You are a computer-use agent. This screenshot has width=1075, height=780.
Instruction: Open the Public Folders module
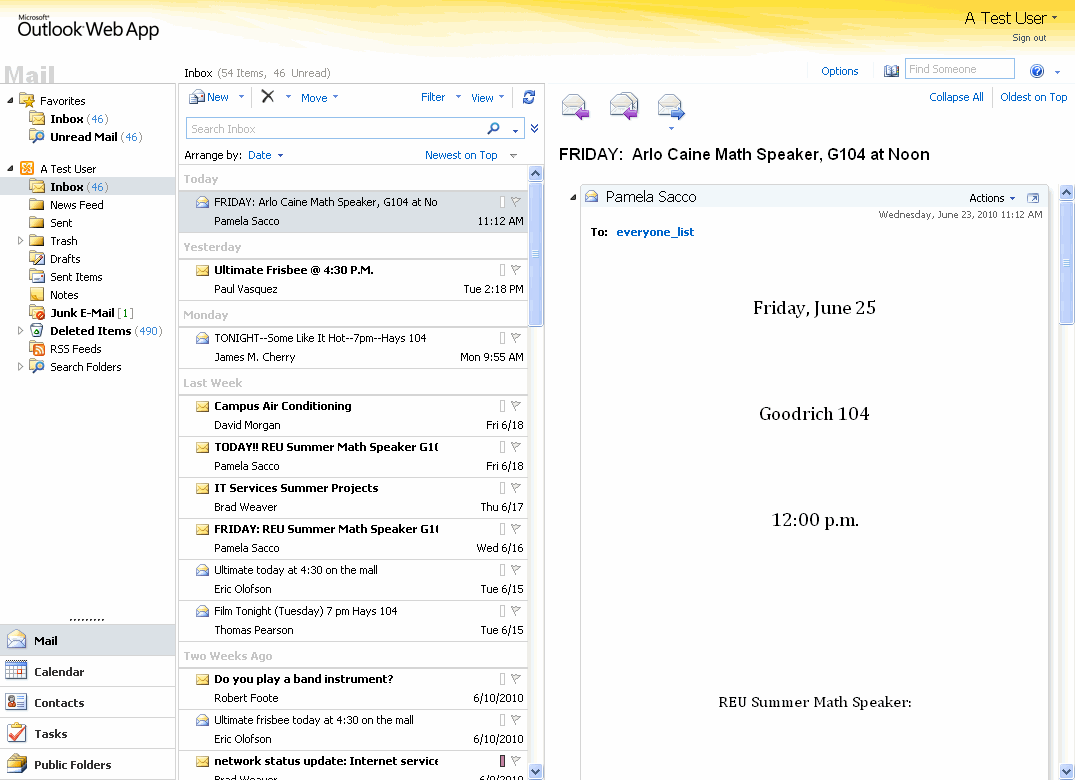point(88,764)
